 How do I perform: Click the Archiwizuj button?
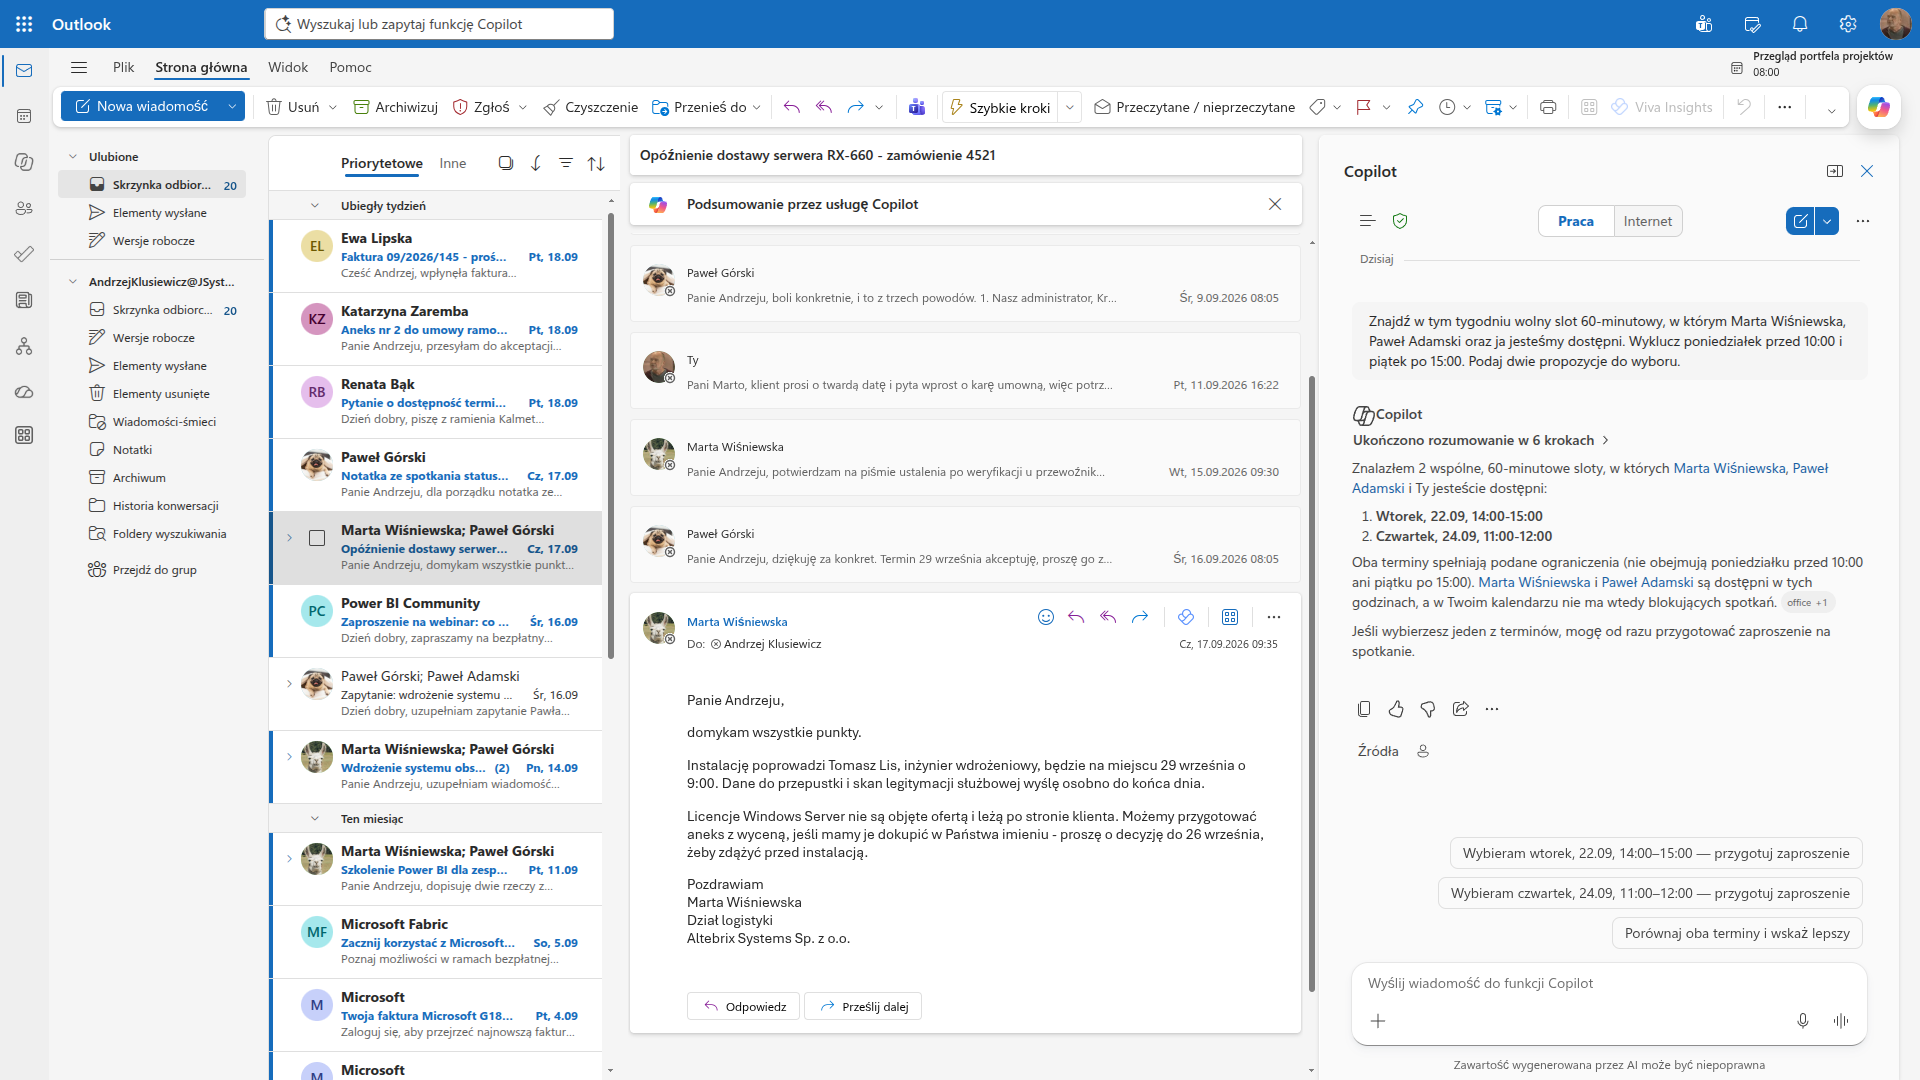click(x=396, y=107)
